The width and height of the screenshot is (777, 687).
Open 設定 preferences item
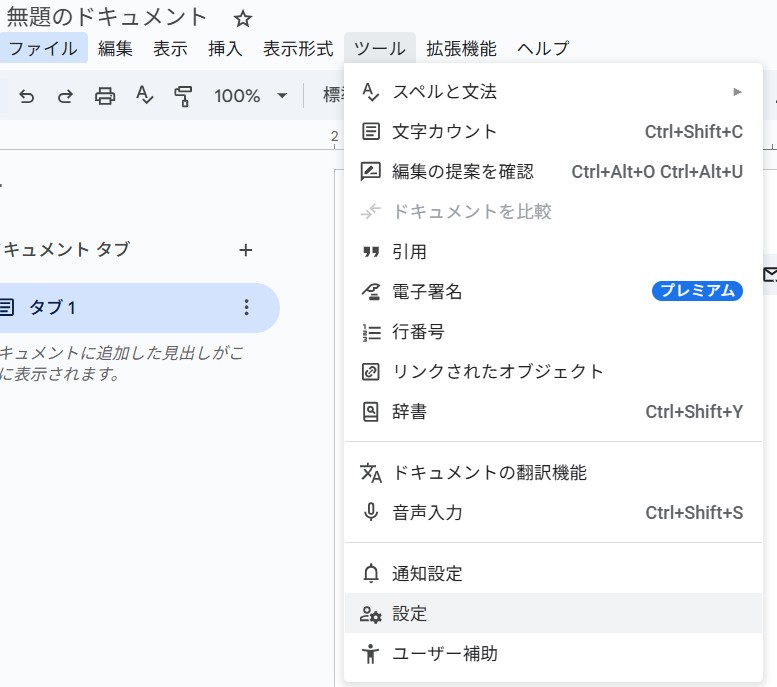553,613
